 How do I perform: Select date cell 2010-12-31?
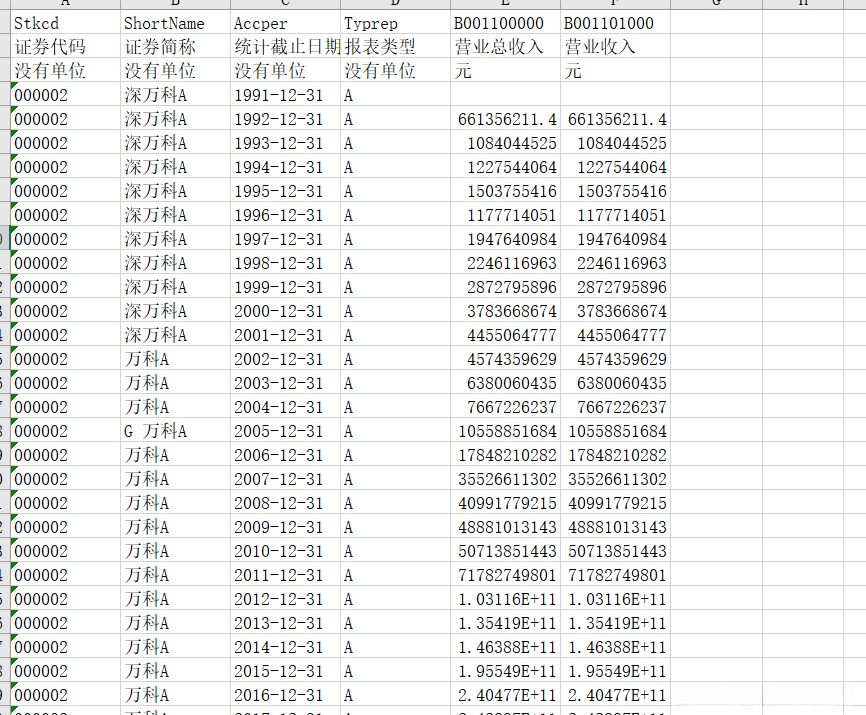click(x=286, y=551)
